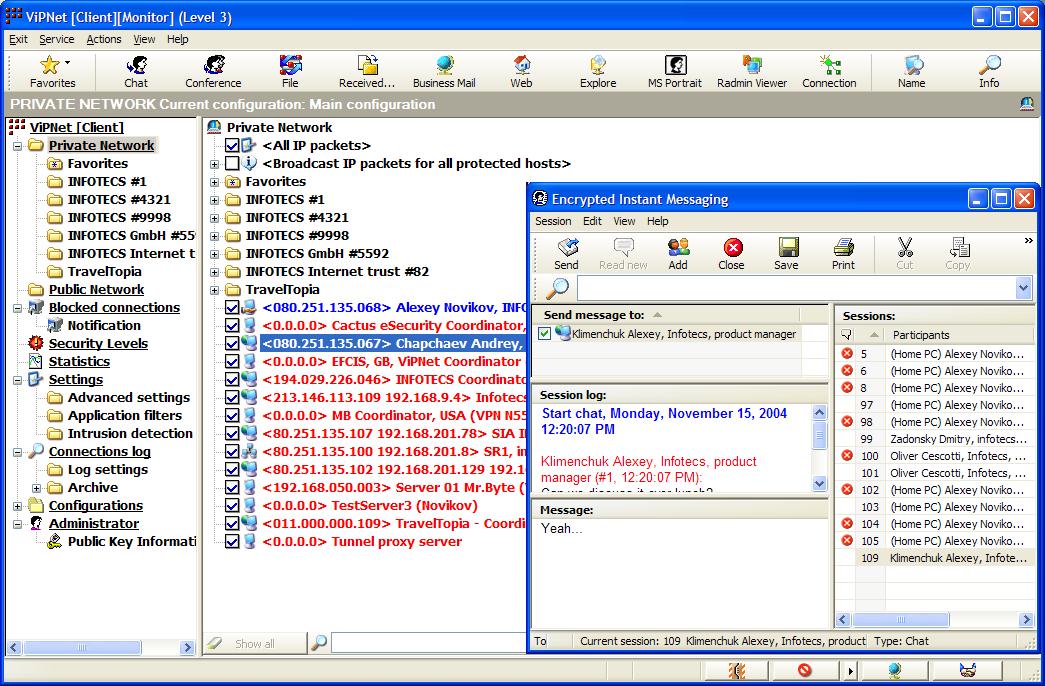Open the Favorites toolbar star icon
Screen dimensions: 1045x686
pos(49,65)
